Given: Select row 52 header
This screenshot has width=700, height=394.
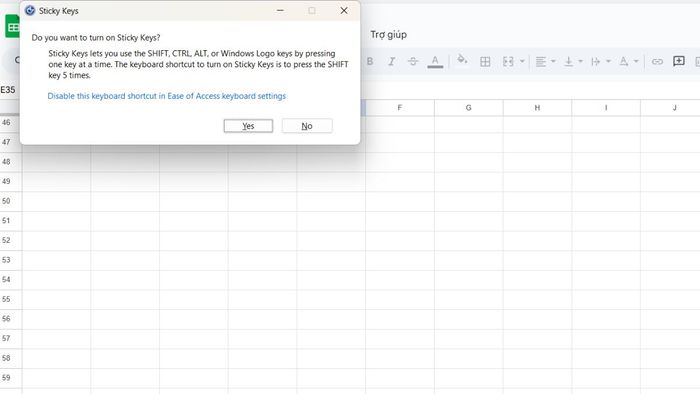Looking at the screenshot, I should [x=11, y=241].
